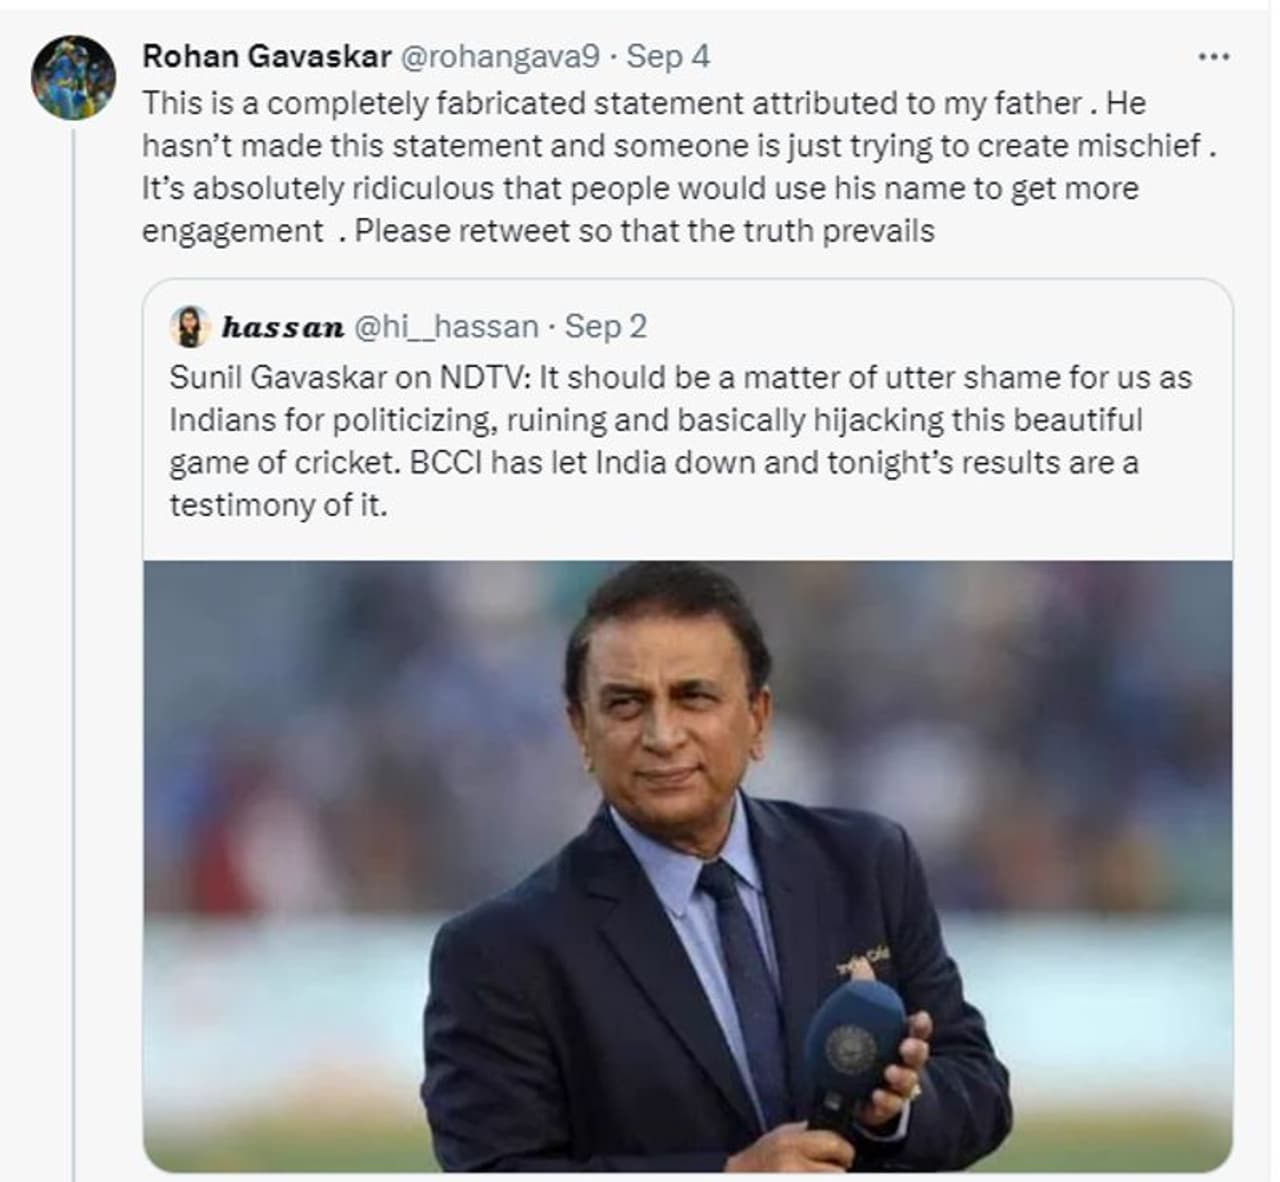Open the Sep 4 tweet timestamp

[x=668, y=56]
